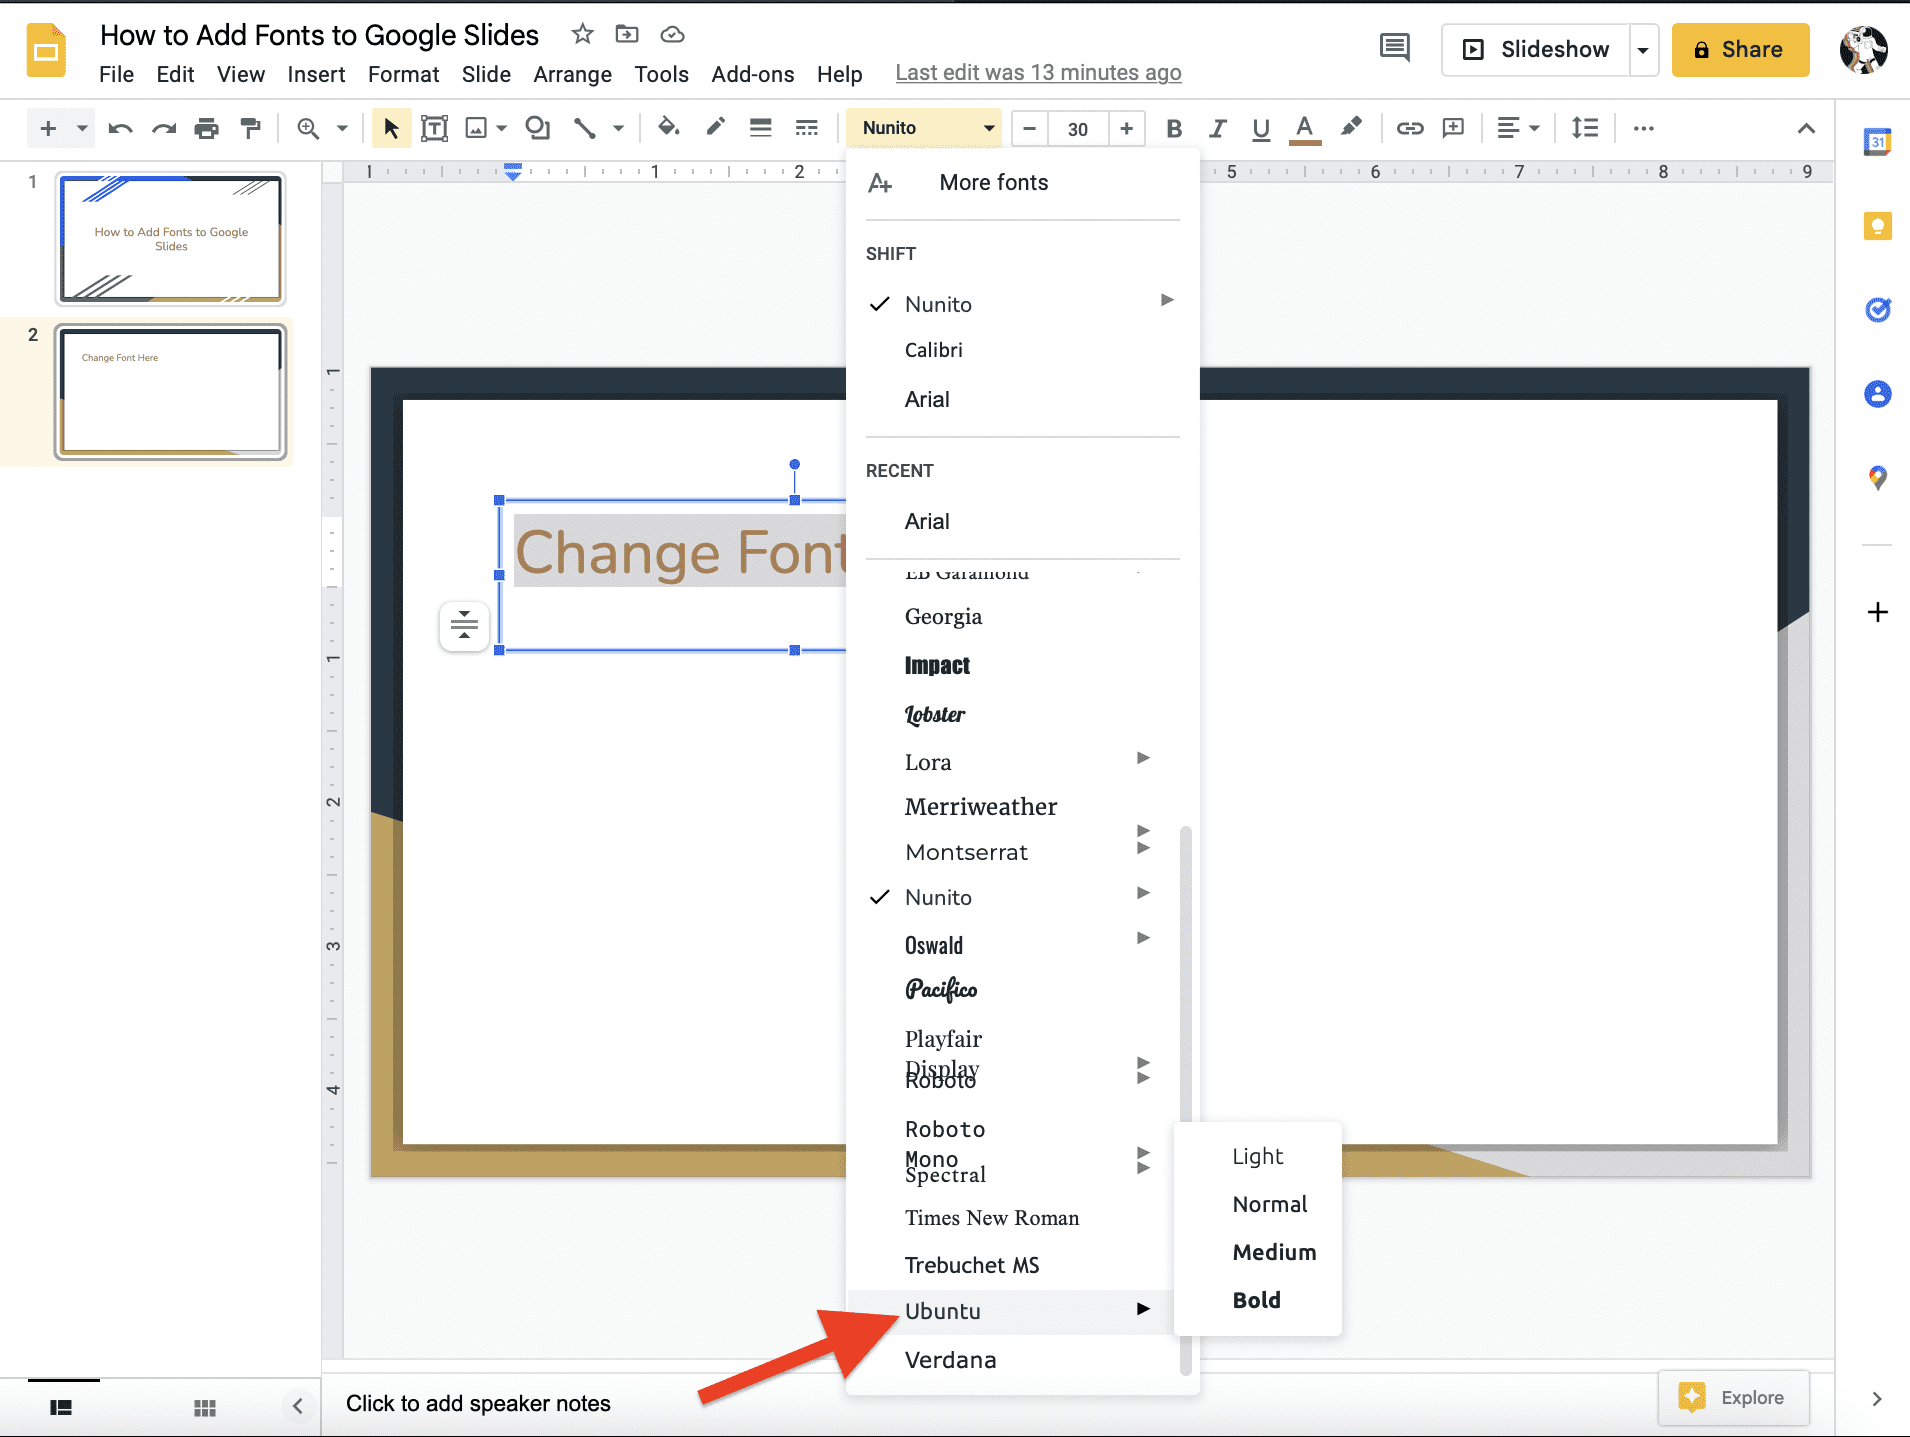Click the Fill color bucket icon
Image resolution: width=1910 pixels, height=1437 pixels.
click(668, 127)
